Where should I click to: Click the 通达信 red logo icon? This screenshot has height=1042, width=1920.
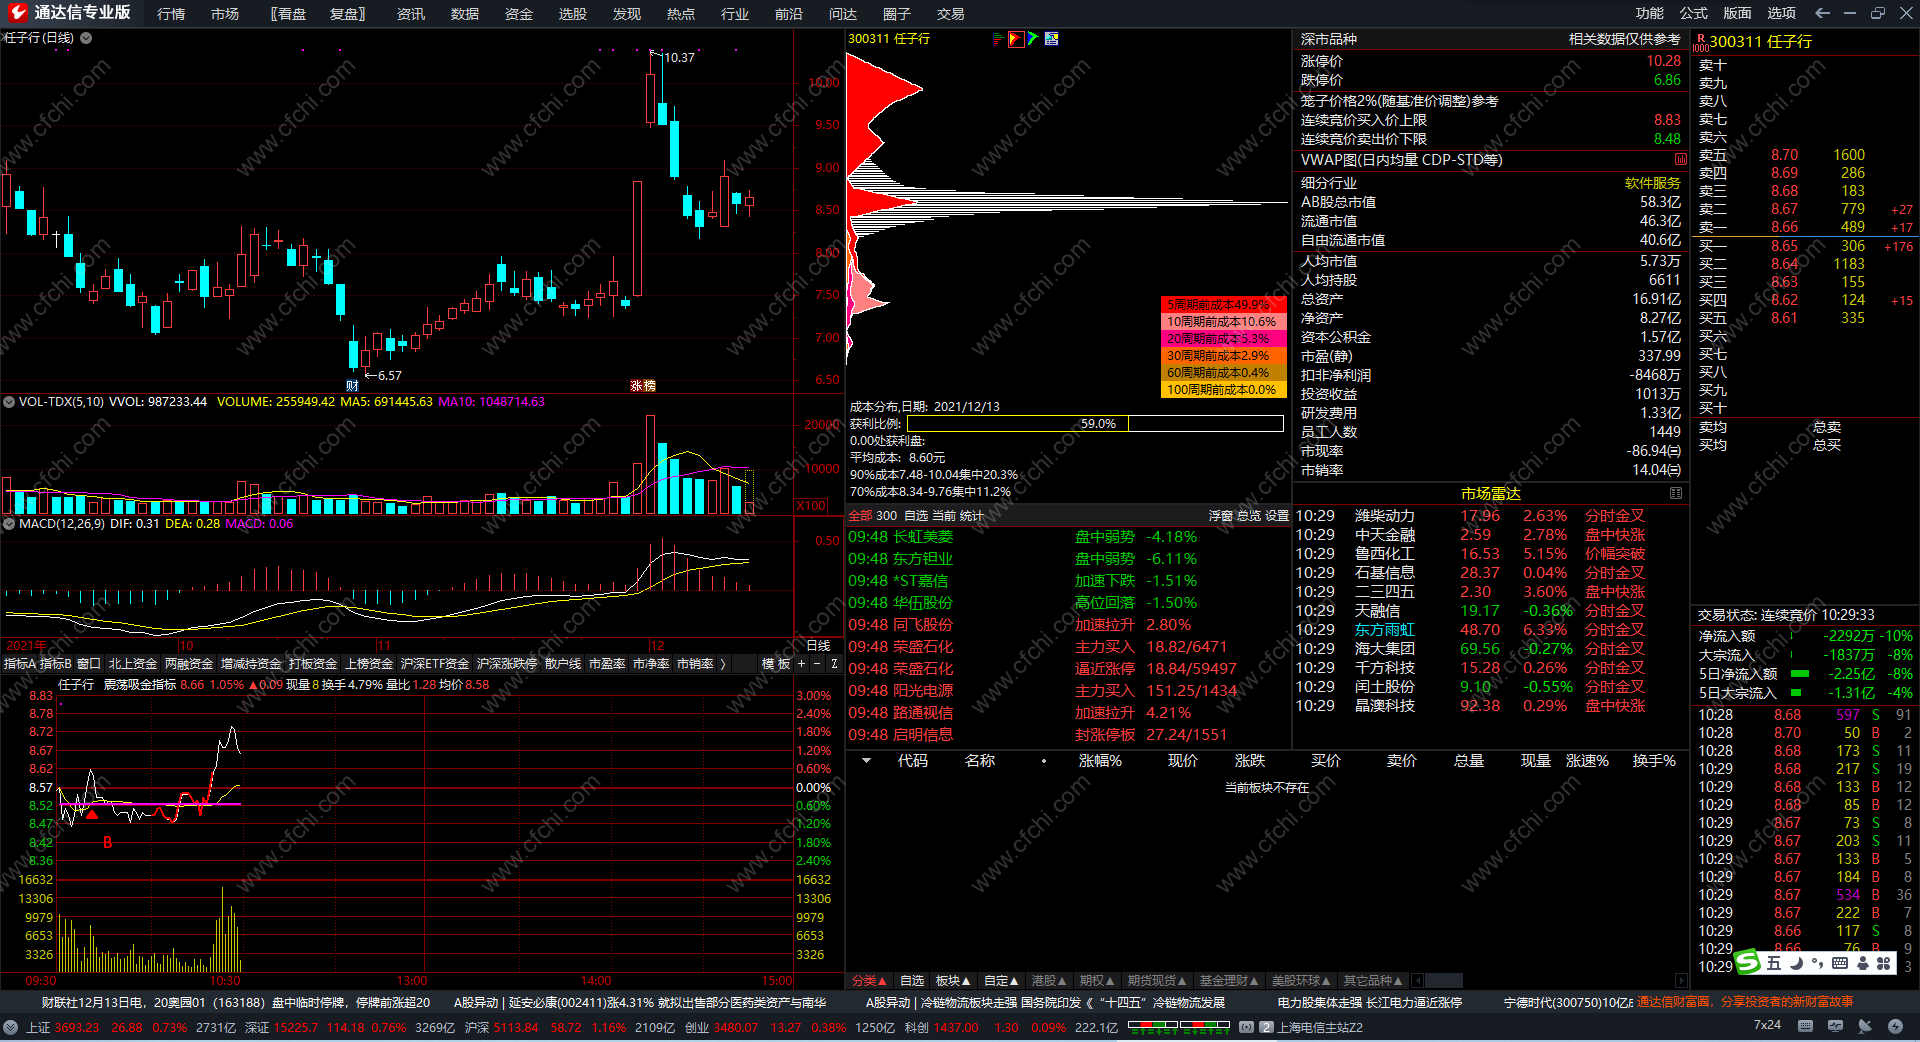(18, 13)
